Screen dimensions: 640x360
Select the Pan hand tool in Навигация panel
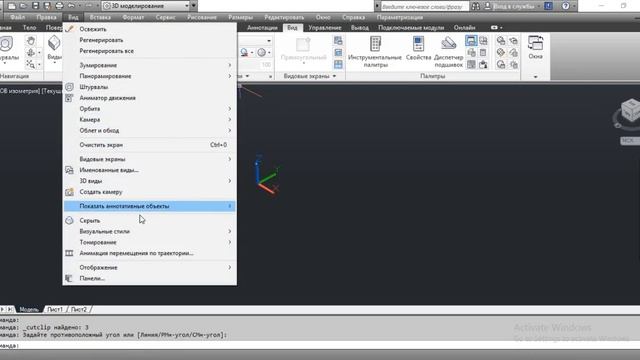tap(31, 40)
